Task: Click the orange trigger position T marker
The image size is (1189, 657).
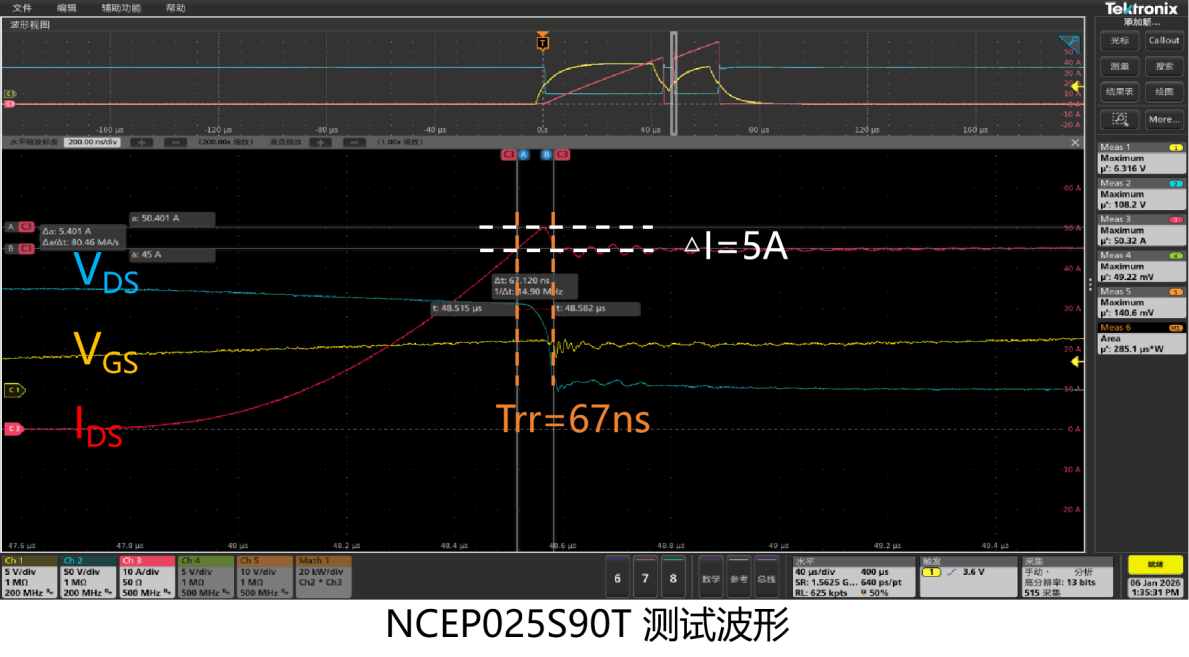Action: pyautogui.click(x=542, y=43)
